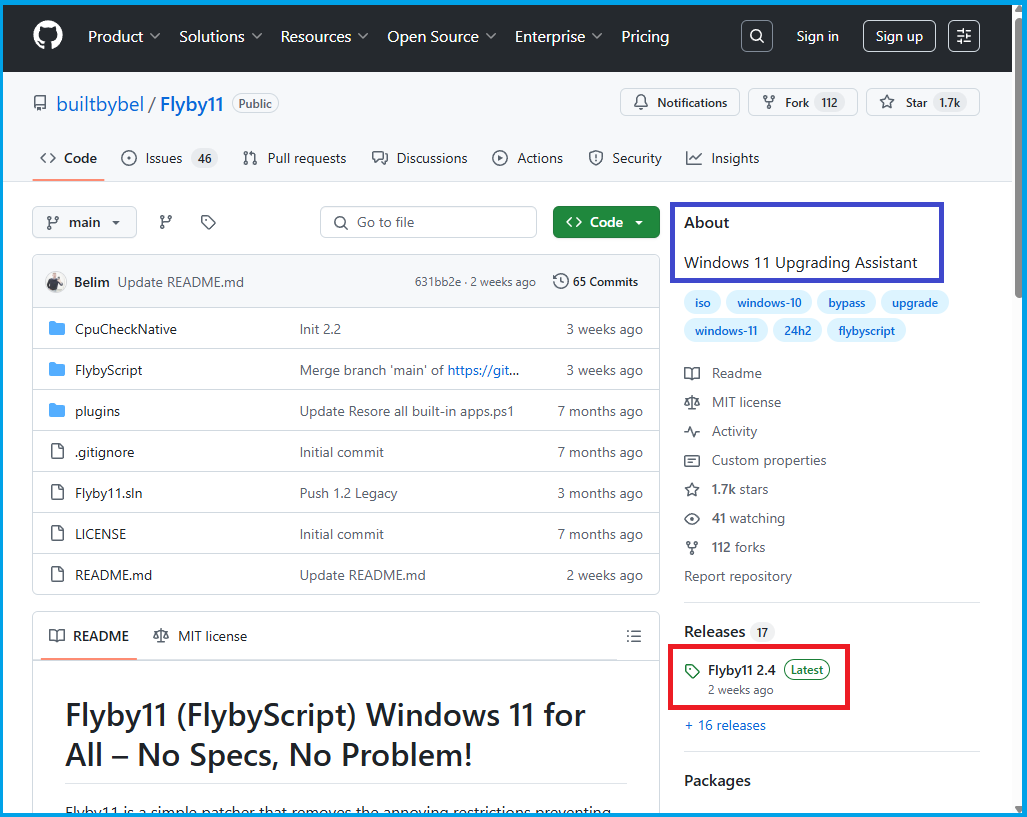The height and width of the screenshot is (817, 1027).
Task: Select the iso topic tag
Action: tap(702, 303)
